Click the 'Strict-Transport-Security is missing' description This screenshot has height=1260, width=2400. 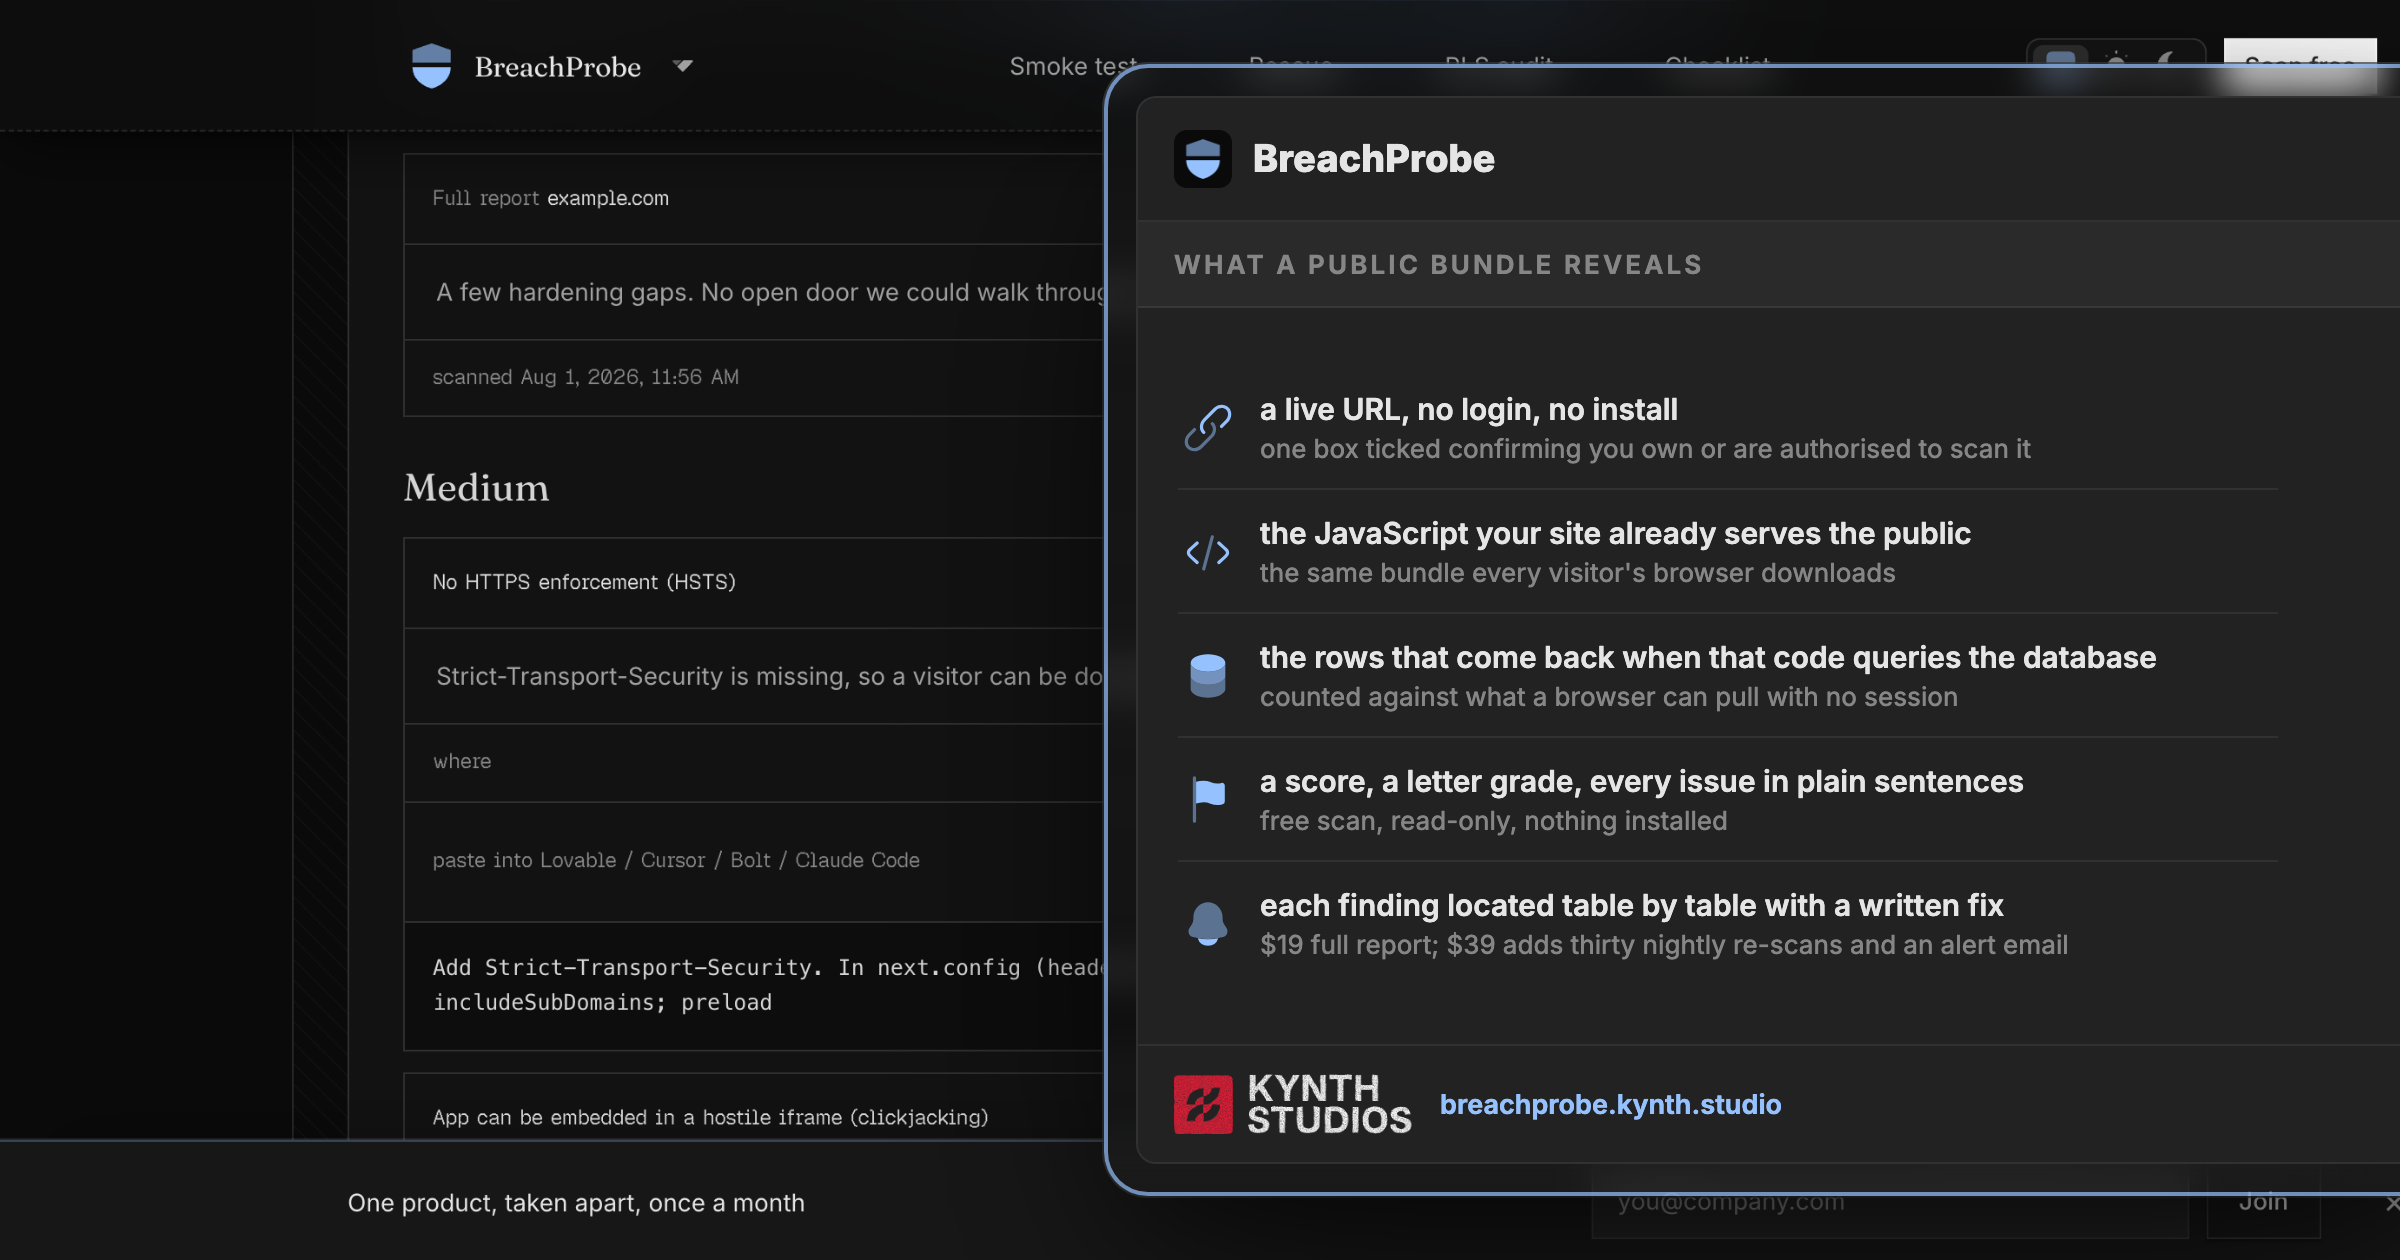(769, 676)
